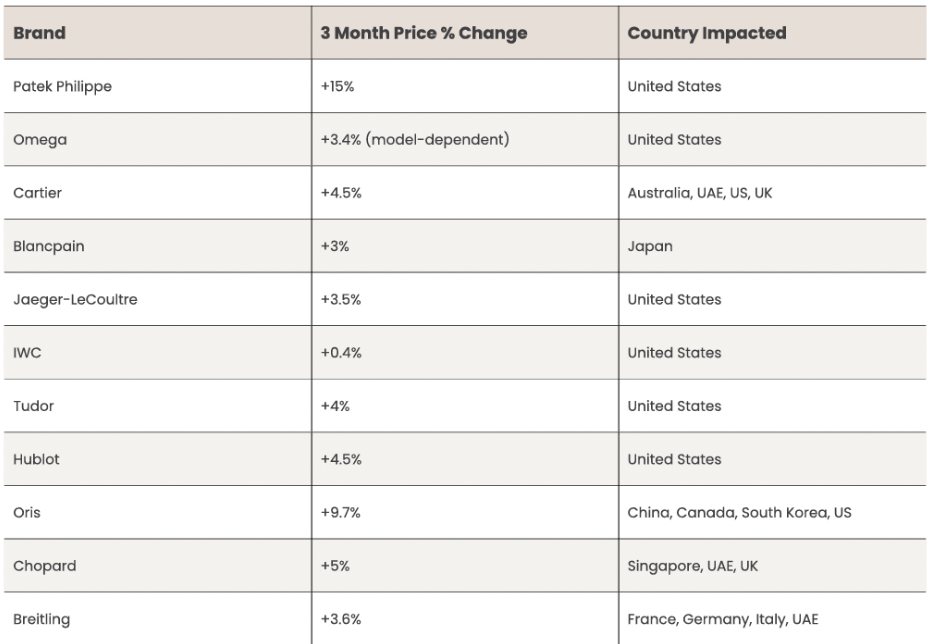Click the +3.4% (model-dependent) cell
The height and width of the screenshot is (644, 928).
(x=414, y=140)
